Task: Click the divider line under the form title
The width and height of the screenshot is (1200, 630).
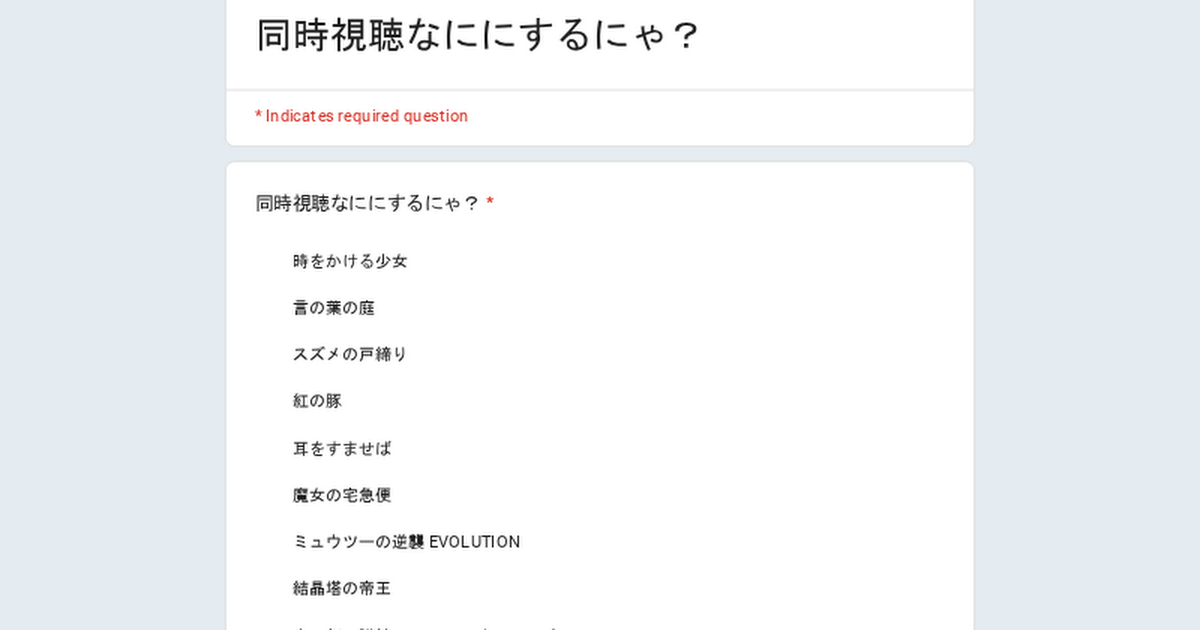Action: click(x=600, y=90)
